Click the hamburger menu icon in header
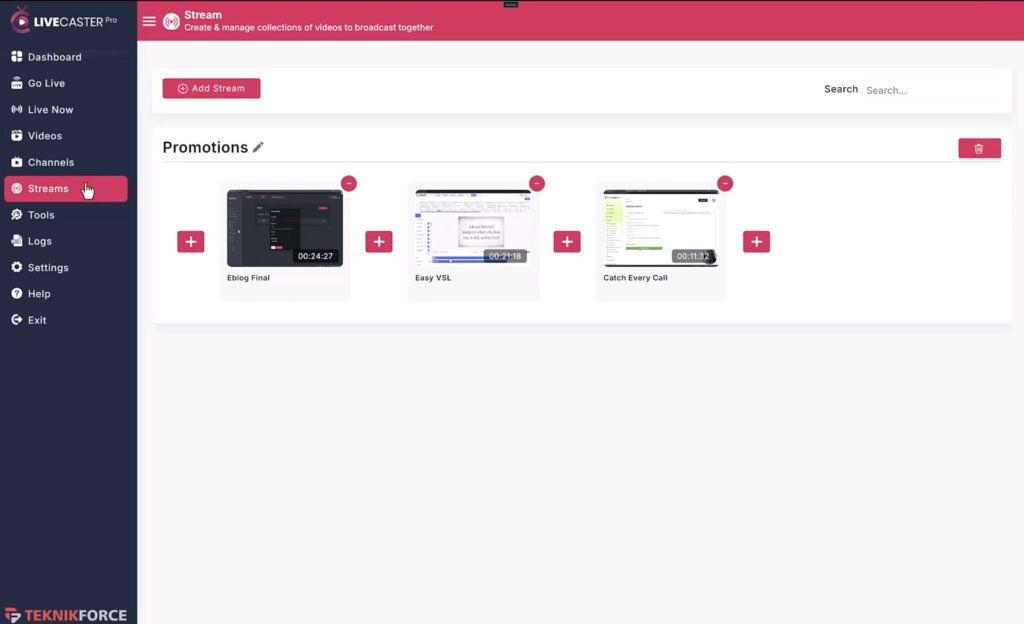Screen dimensions: 1024x624 coord(149,21)
